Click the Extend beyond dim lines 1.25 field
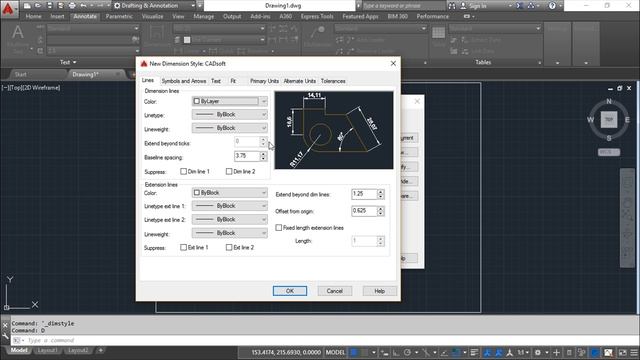640x360 pixels. tap(364, 194)
